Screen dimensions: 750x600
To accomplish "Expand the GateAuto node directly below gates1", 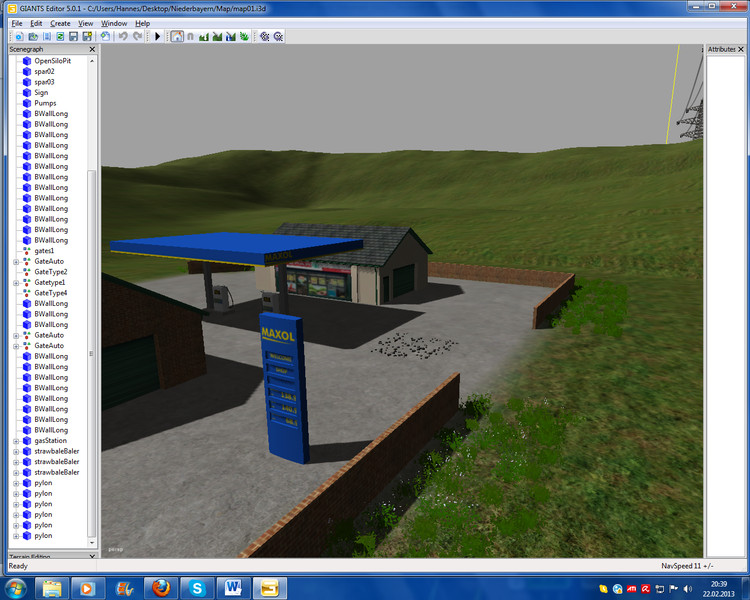I will (16, 262).
